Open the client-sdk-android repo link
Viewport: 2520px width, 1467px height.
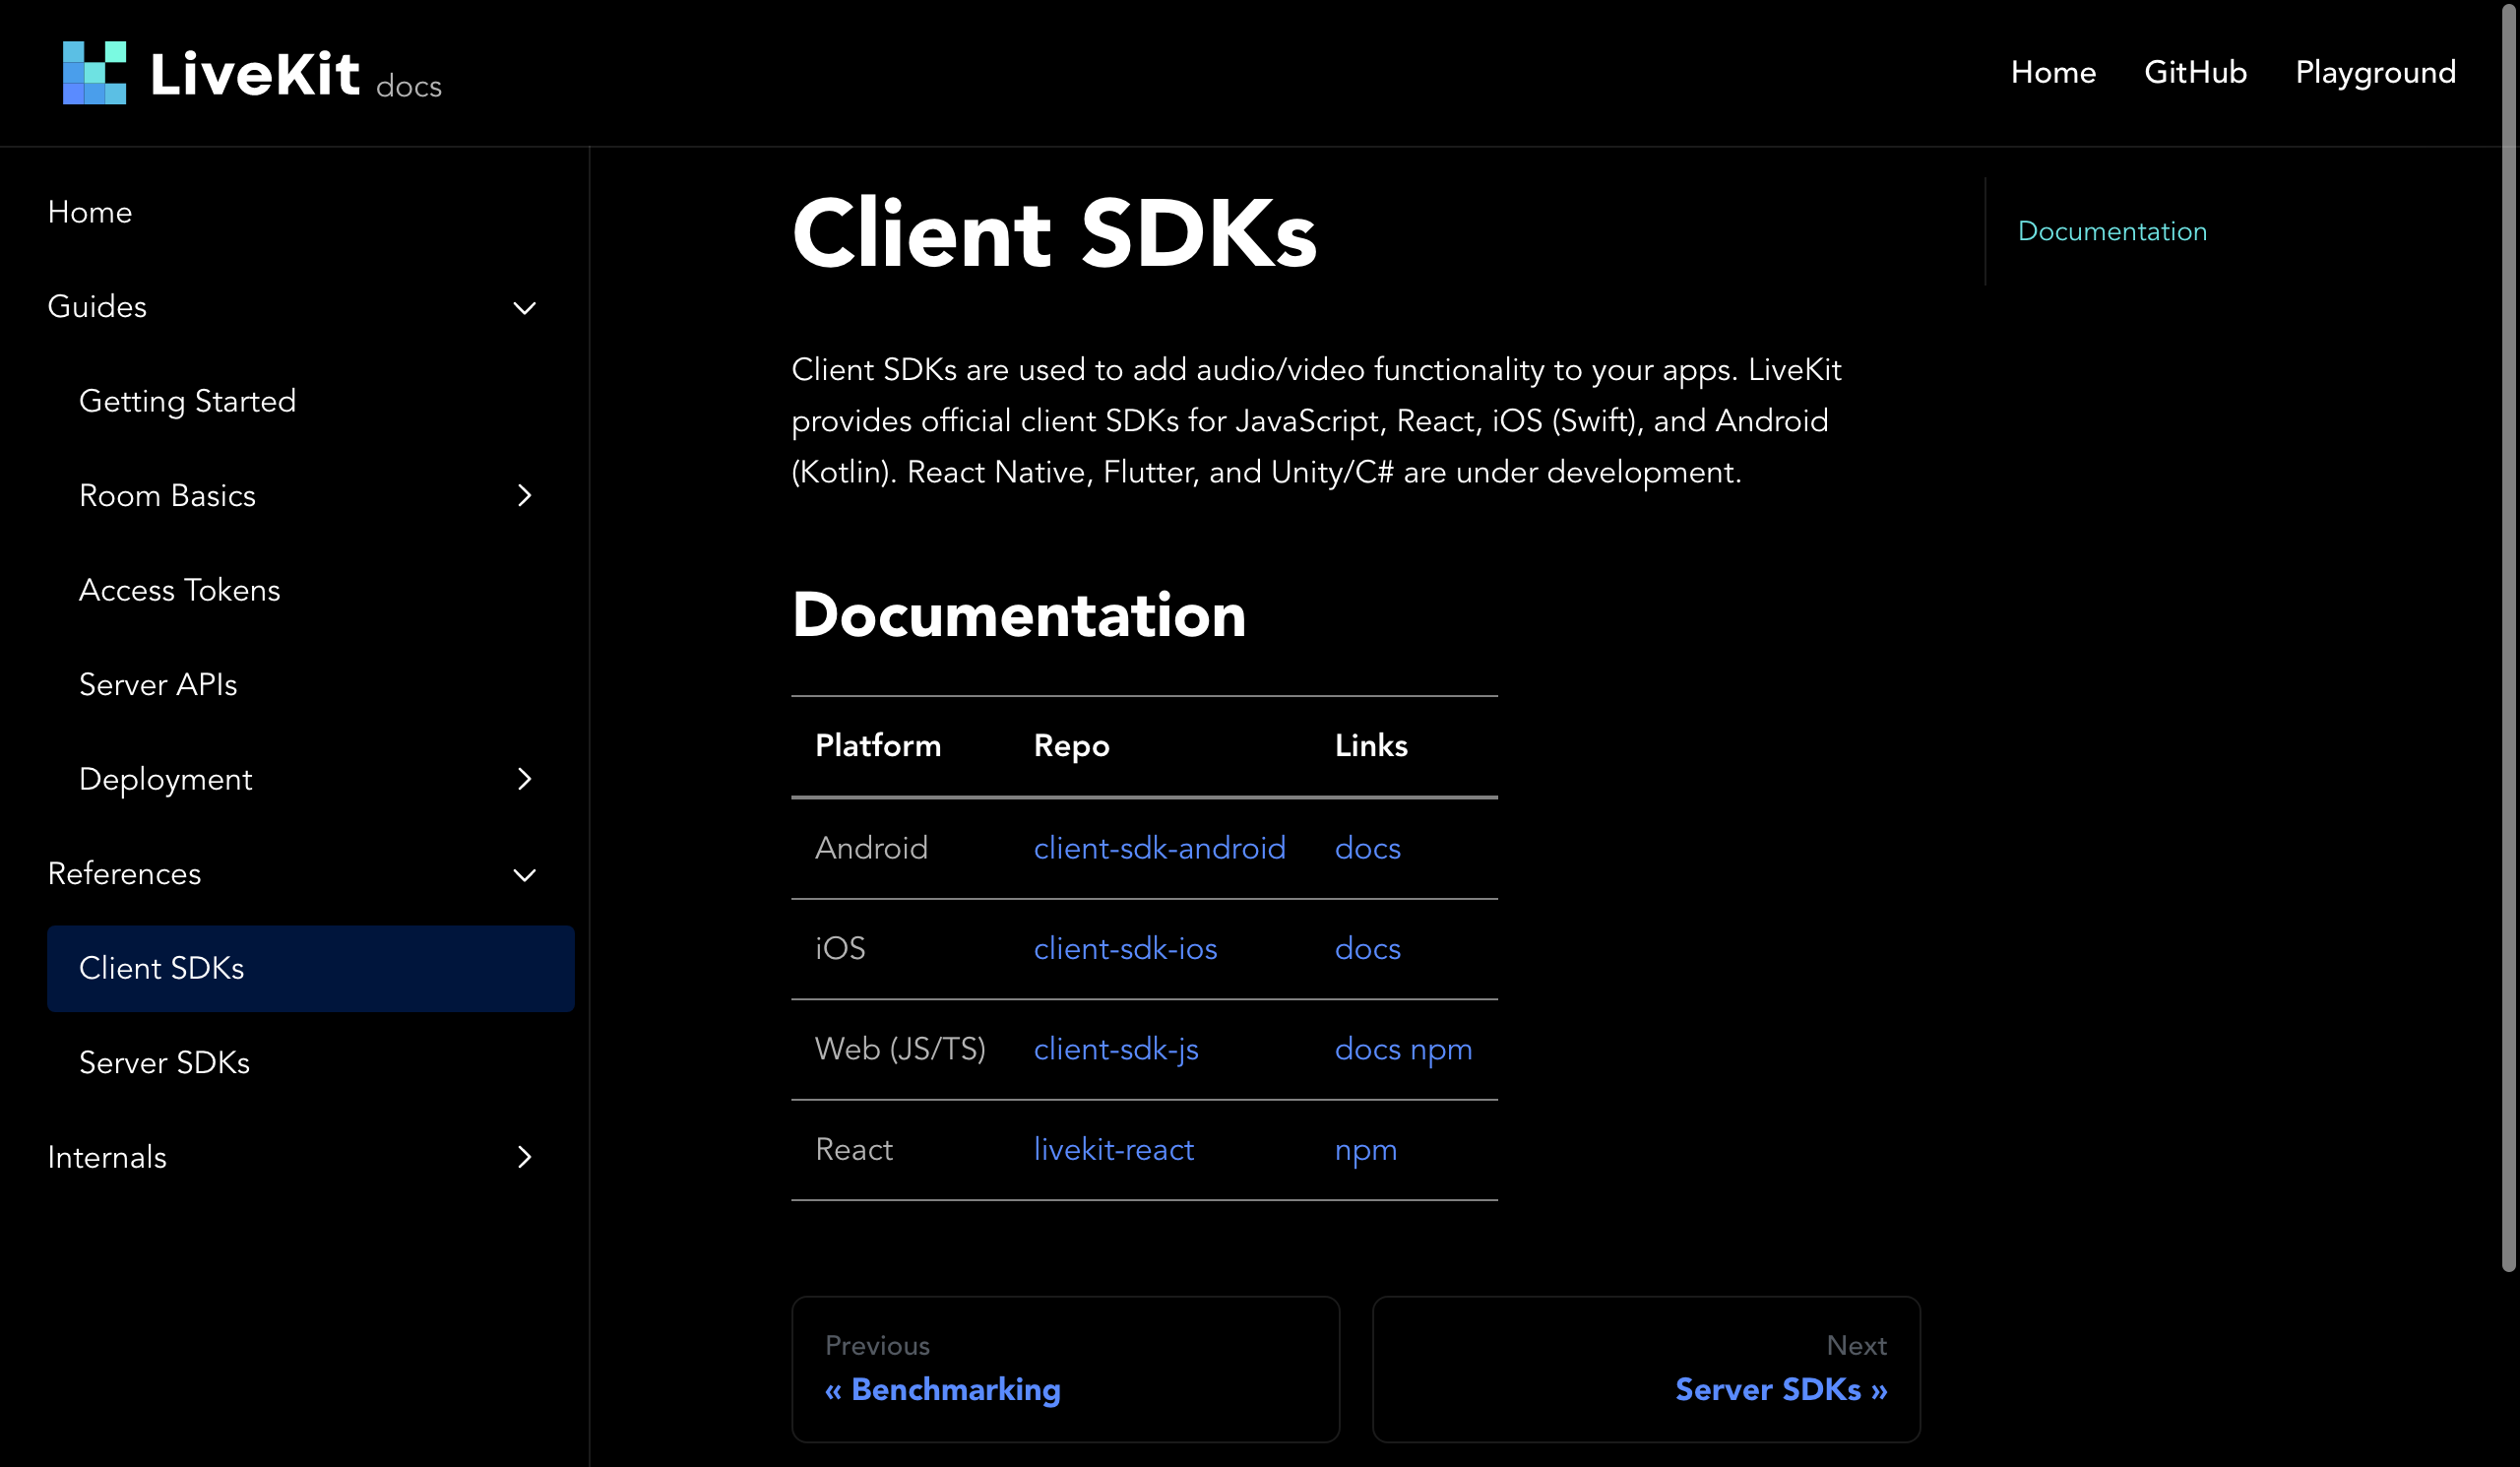click(1159, 848)
